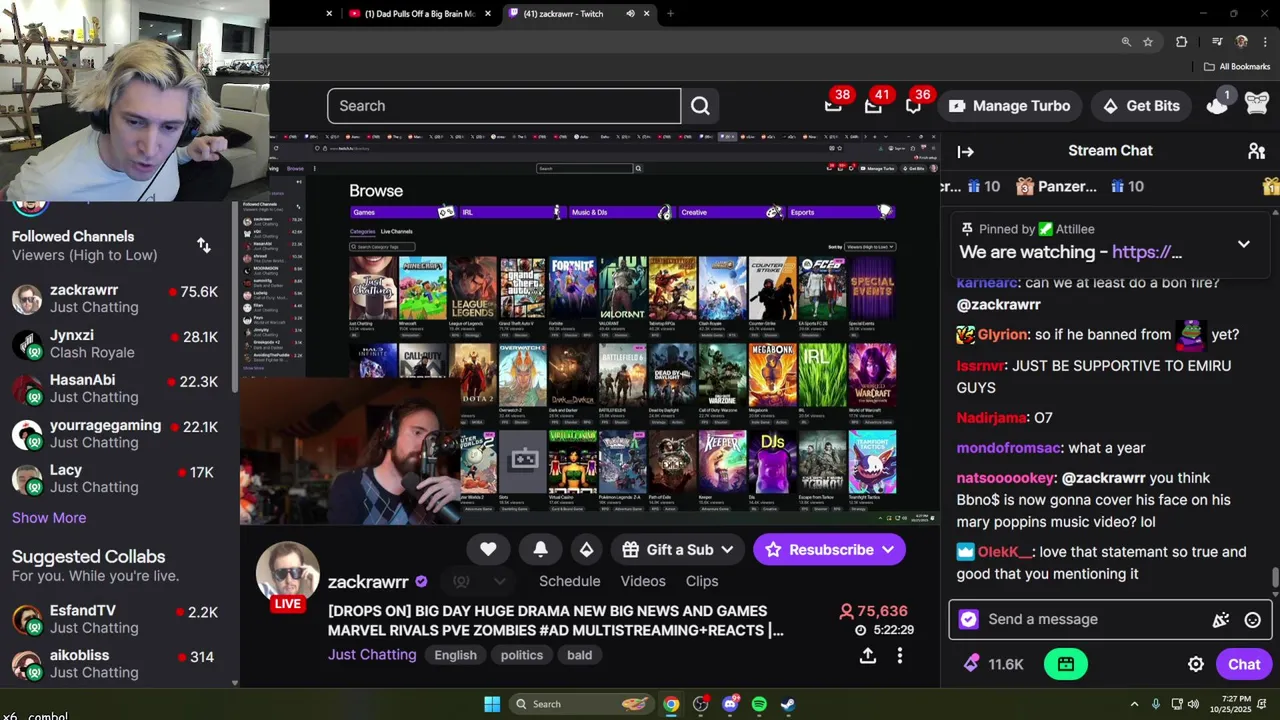1280x720 pixels.
Task: Bookmark this page with the star icon
Action: [x=1148, y=42]
